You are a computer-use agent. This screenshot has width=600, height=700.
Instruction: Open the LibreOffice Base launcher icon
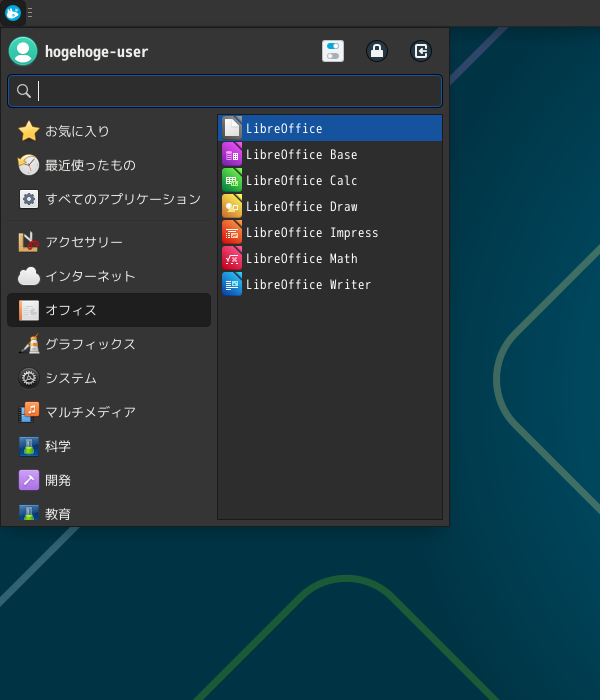(232, 155)
